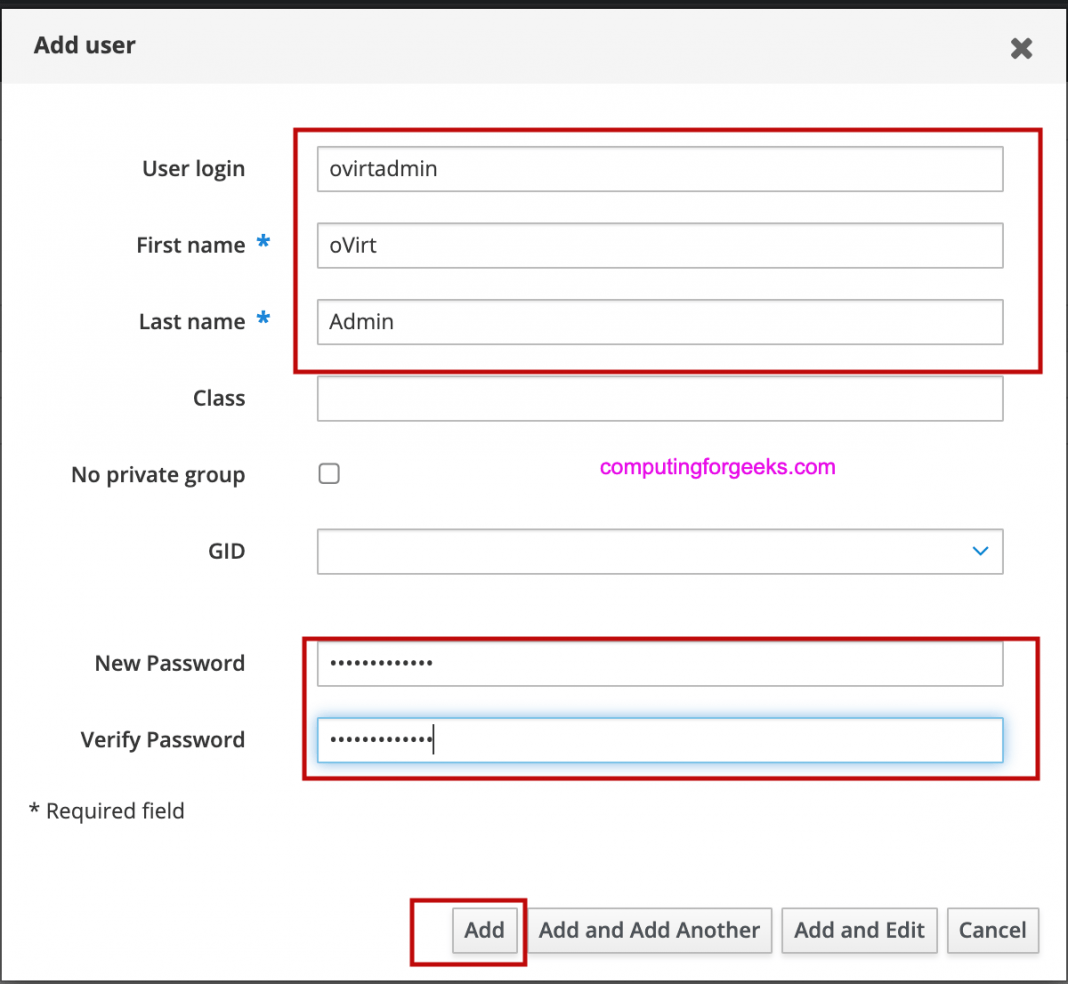The image size is (1068, 984).
Task: Click the First name field containing oVirt
Action: coord(660,245)
